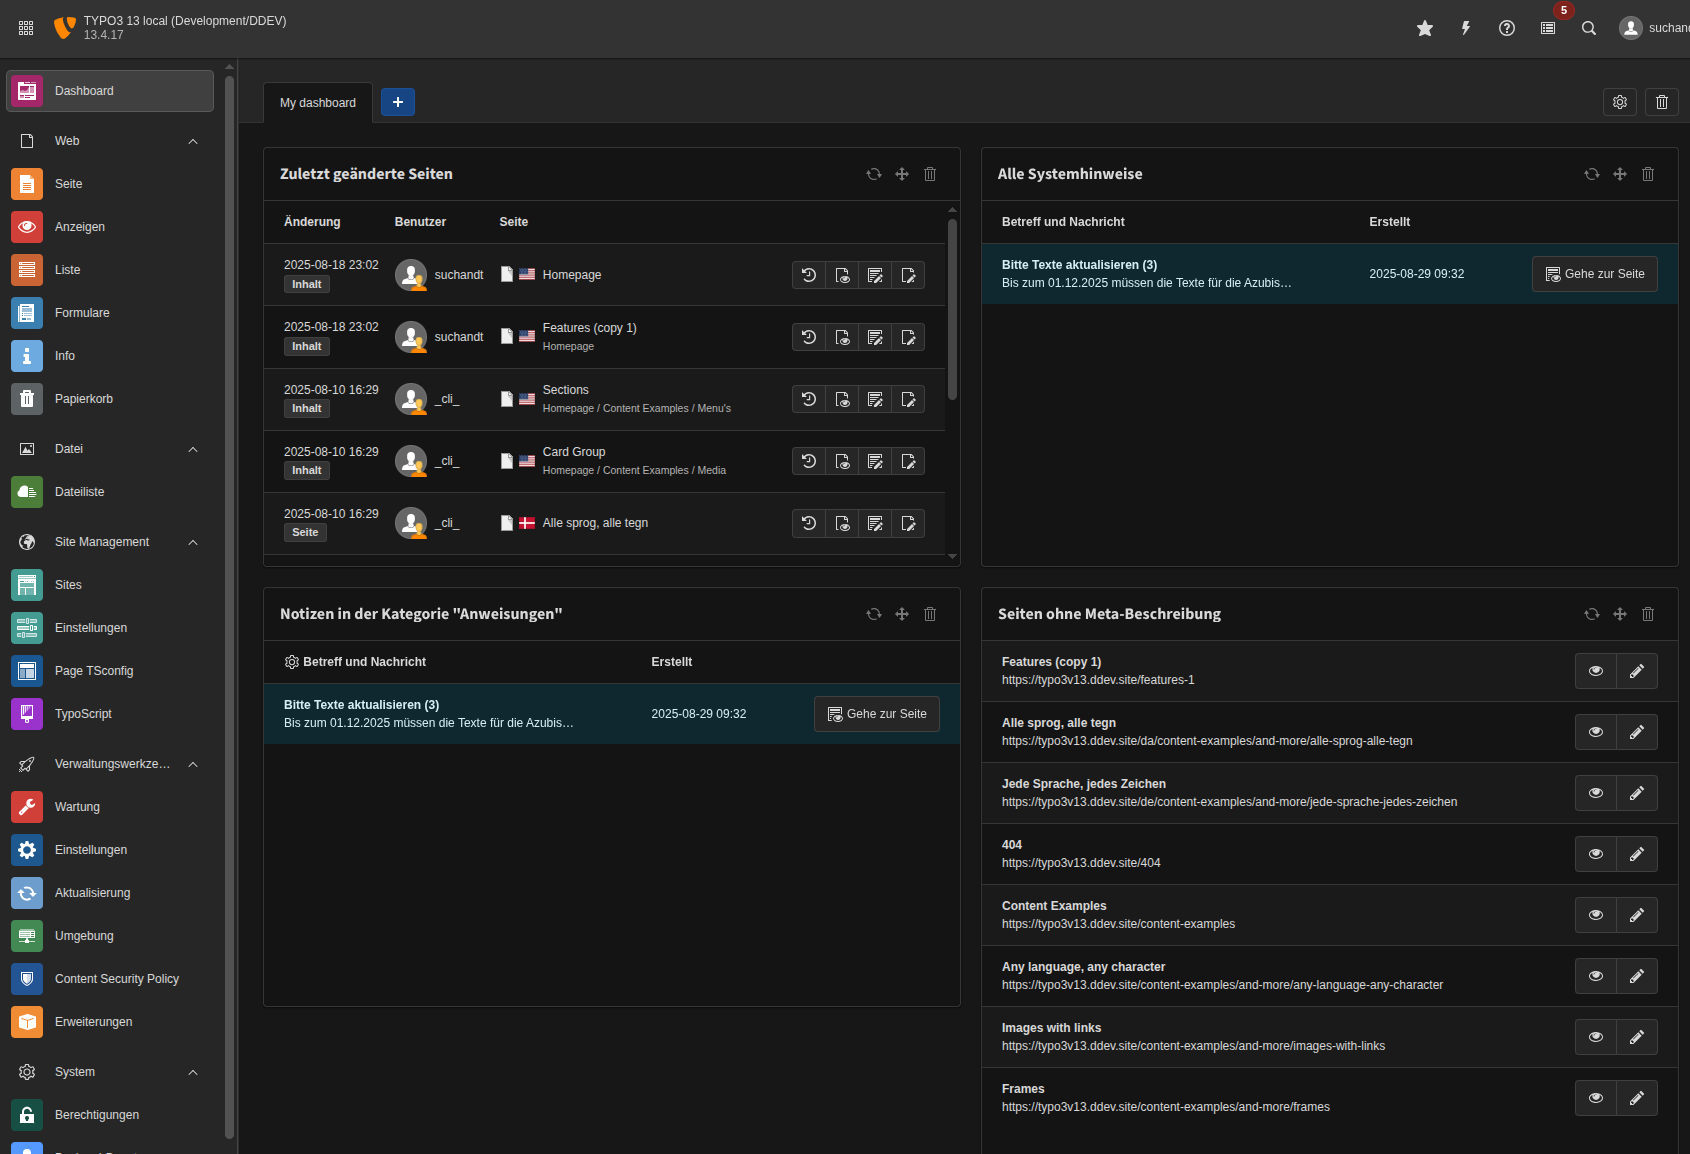Click Gehe zur Seite in Alle Systemhinweise

coord(1594,274)
